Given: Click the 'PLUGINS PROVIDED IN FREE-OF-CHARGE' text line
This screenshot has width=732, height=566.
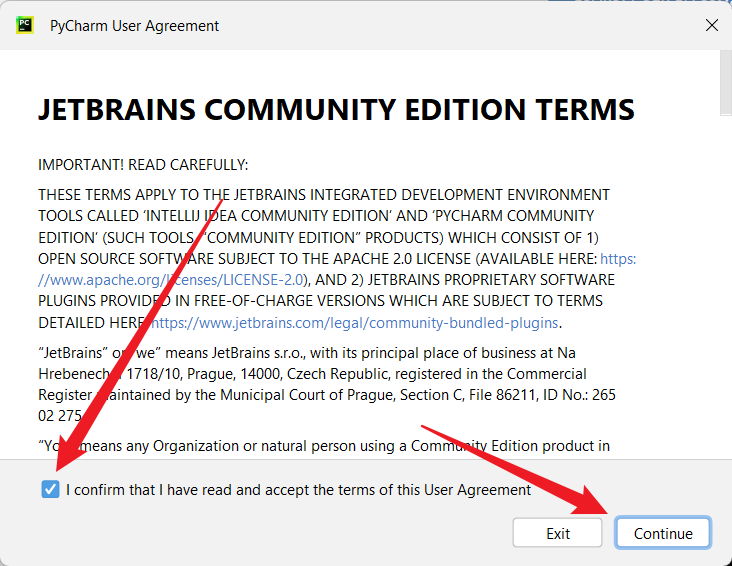Looking at the screenshot, I should [320, 301].
